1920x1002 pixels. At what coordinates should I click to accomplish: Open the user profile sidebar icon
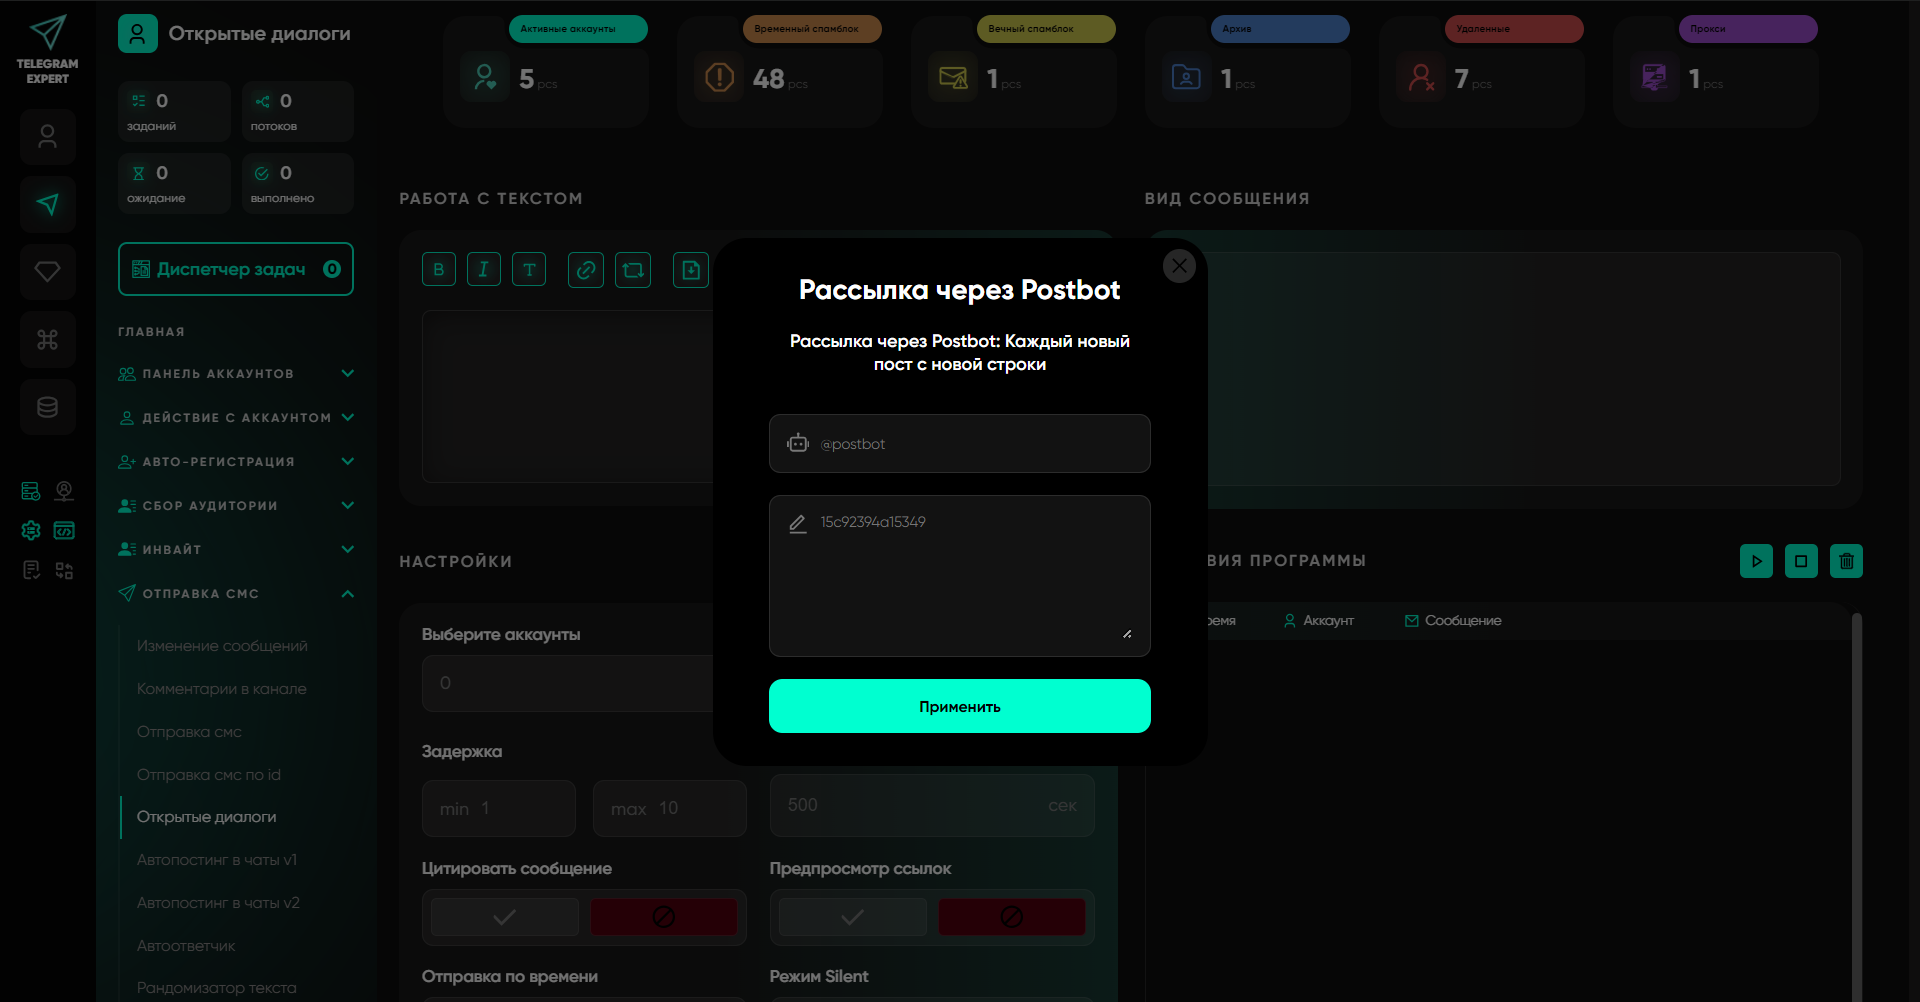pos(48,137)
